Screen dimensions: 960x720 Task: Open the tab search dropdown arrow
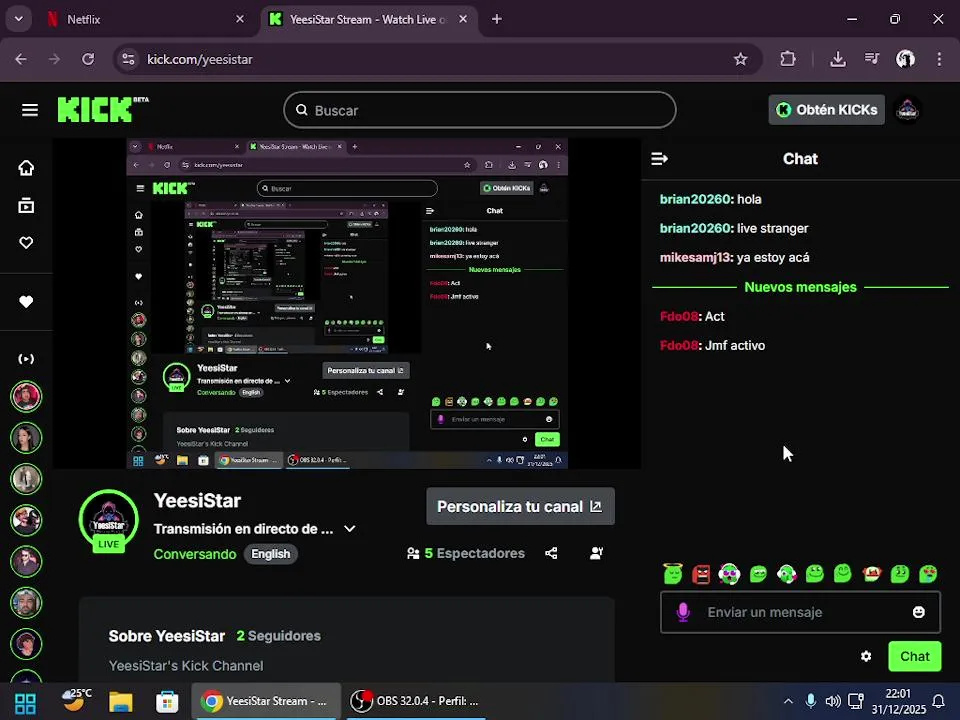(x=19, y=19)
